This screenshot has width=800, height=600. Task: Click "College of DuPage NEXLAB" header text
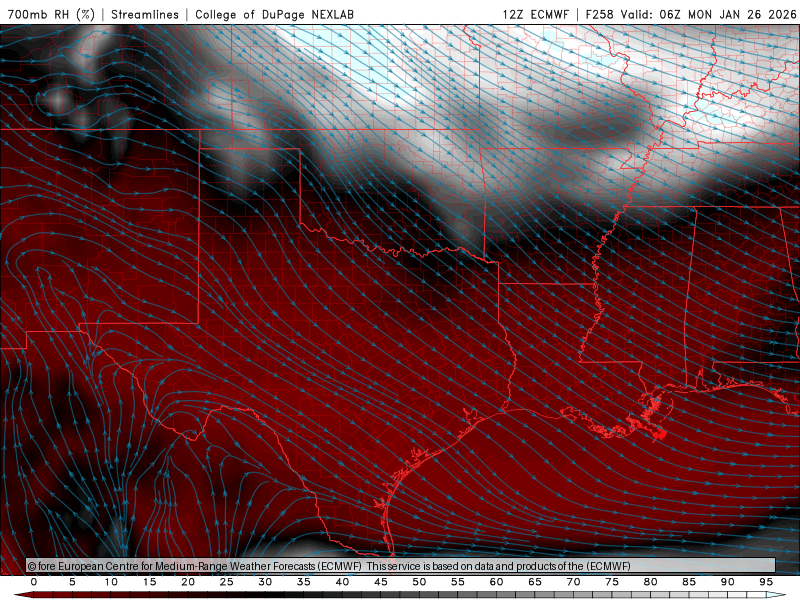(x=274, y=14)
